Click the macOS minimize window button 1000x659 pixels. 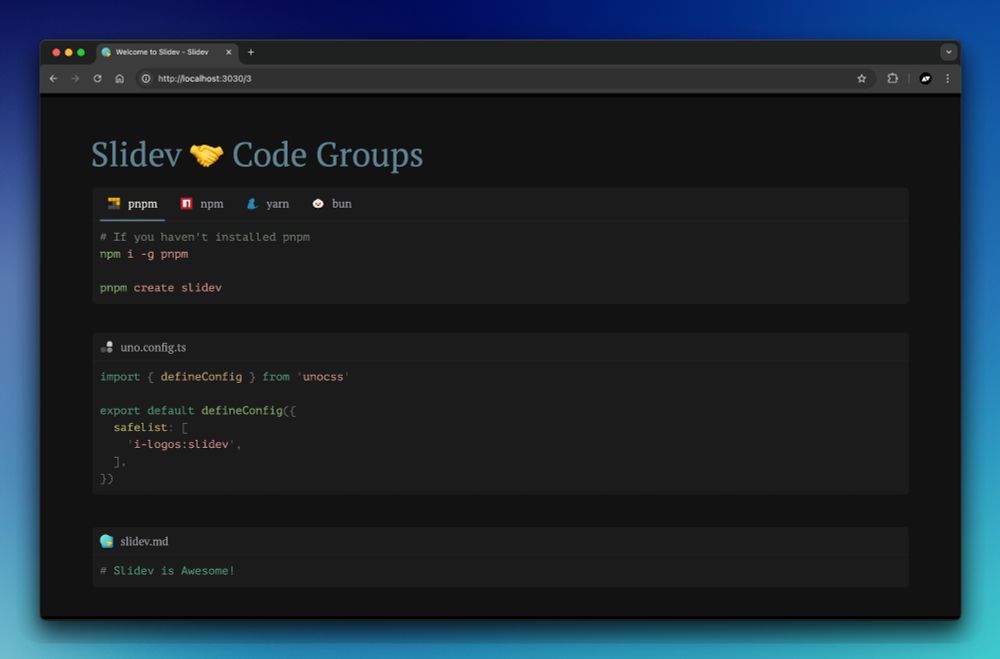[x=68, y=52]
